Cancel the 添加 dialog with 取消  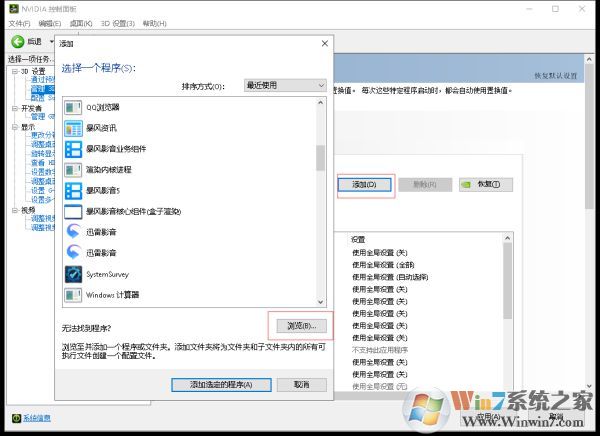[x=302, y=385]
